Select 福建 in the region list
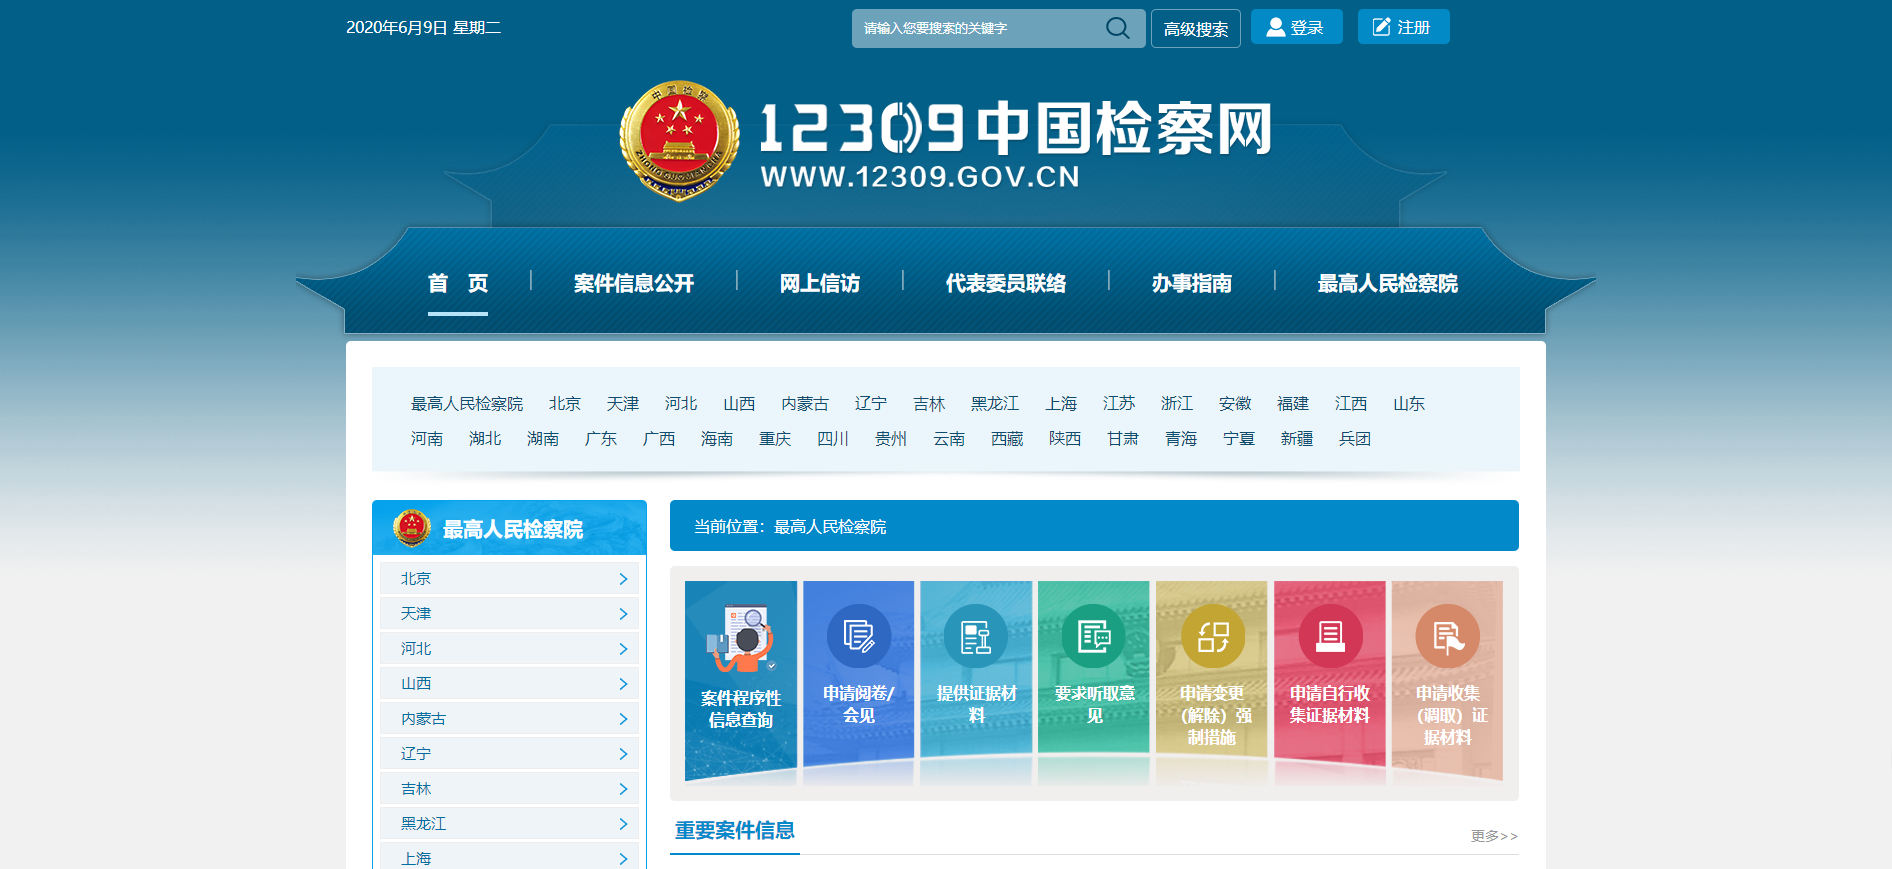Screen dimensions: 1892x869 1293,404
